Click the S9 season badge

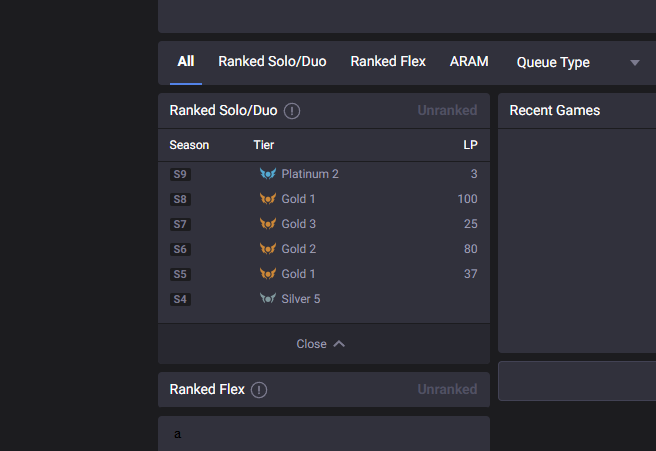(x=180, y=174)
